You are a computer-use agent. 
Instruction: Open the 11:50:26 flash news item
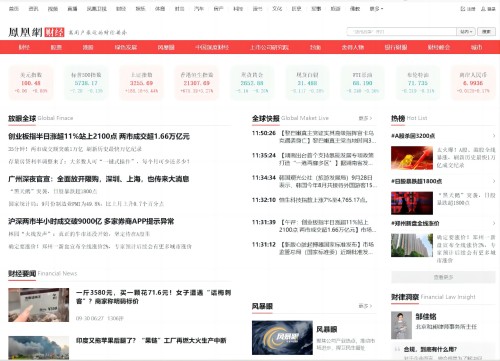point(314,137)
